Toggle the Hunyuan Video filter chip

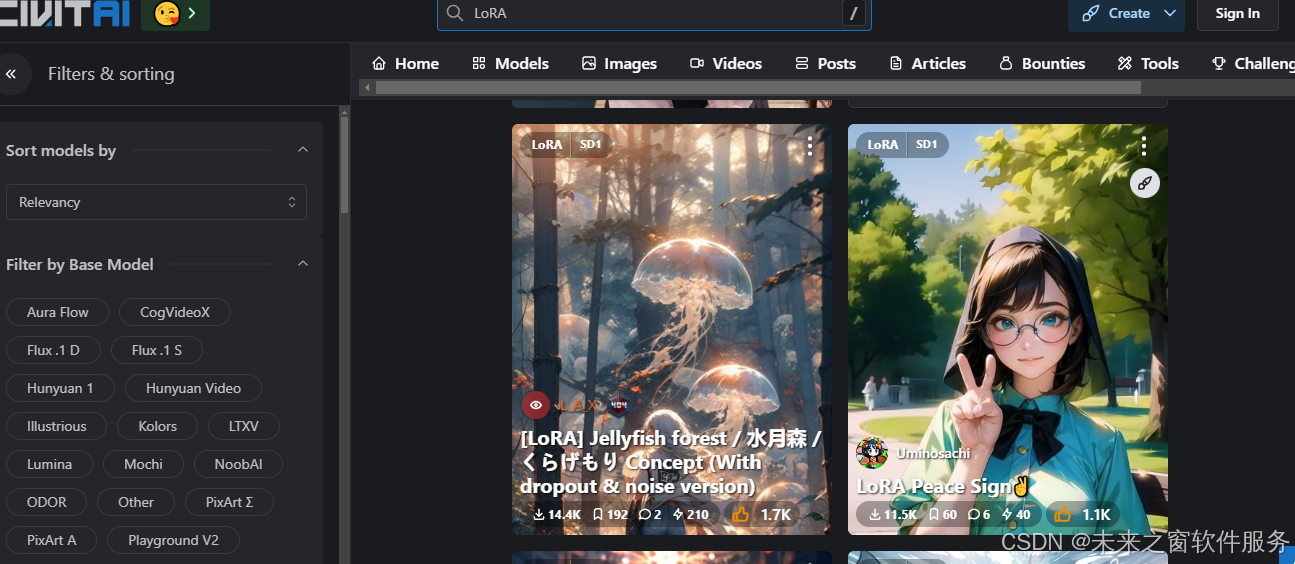coord(193,388)
